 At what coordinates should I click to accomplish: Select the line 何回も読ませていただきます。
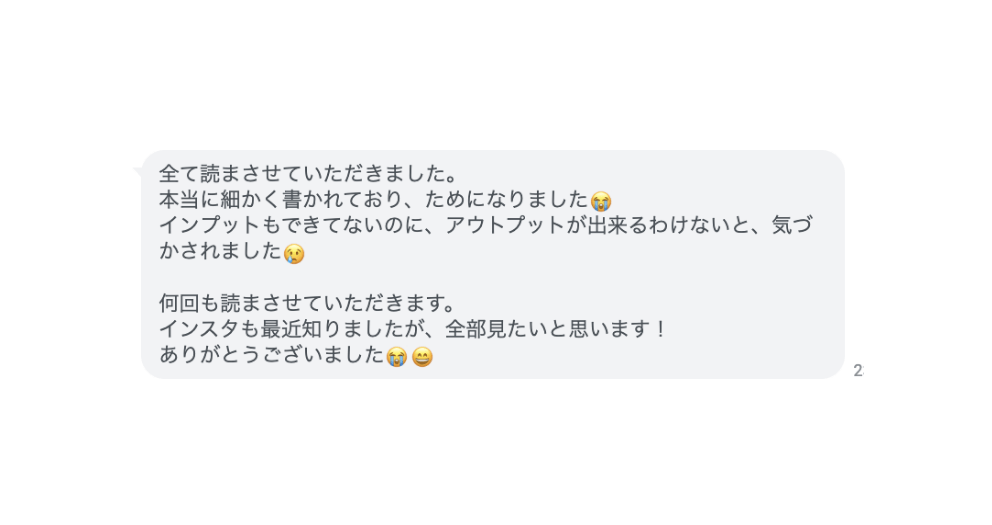pyautogui.click(x=307, y=302)
